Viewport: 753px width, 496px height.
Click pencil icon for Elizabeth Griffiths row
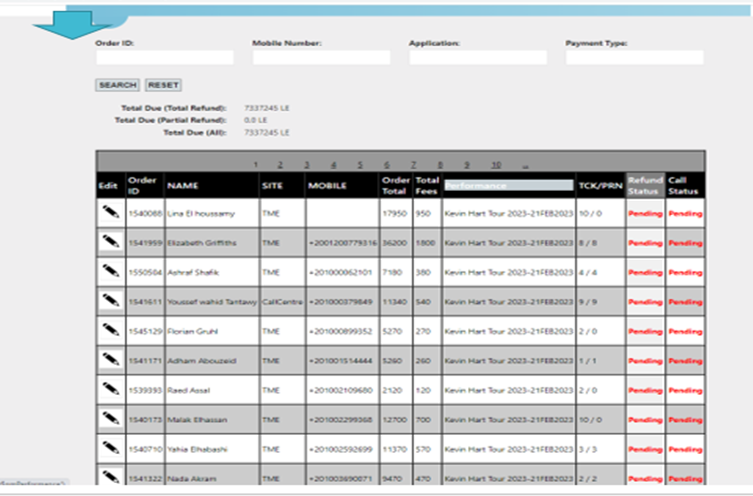tap(111, 242)
